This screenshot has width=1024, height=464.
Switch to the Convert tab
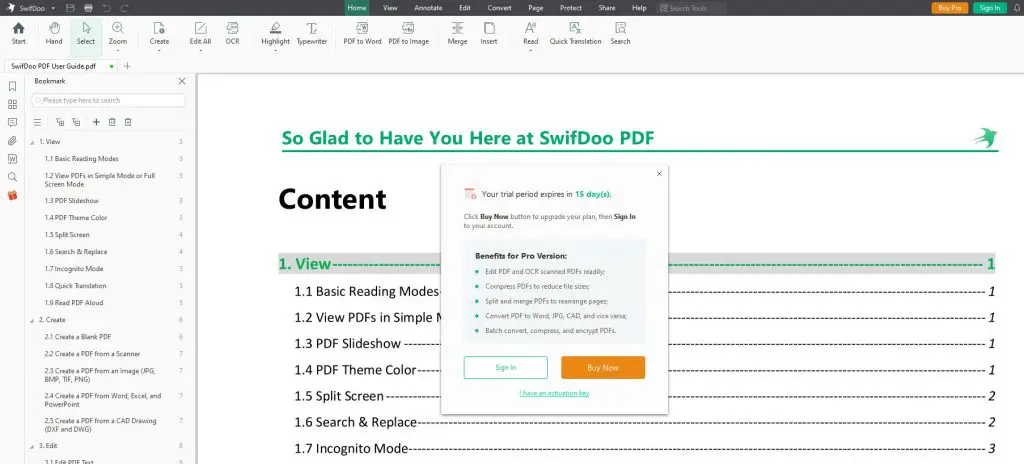500,8
